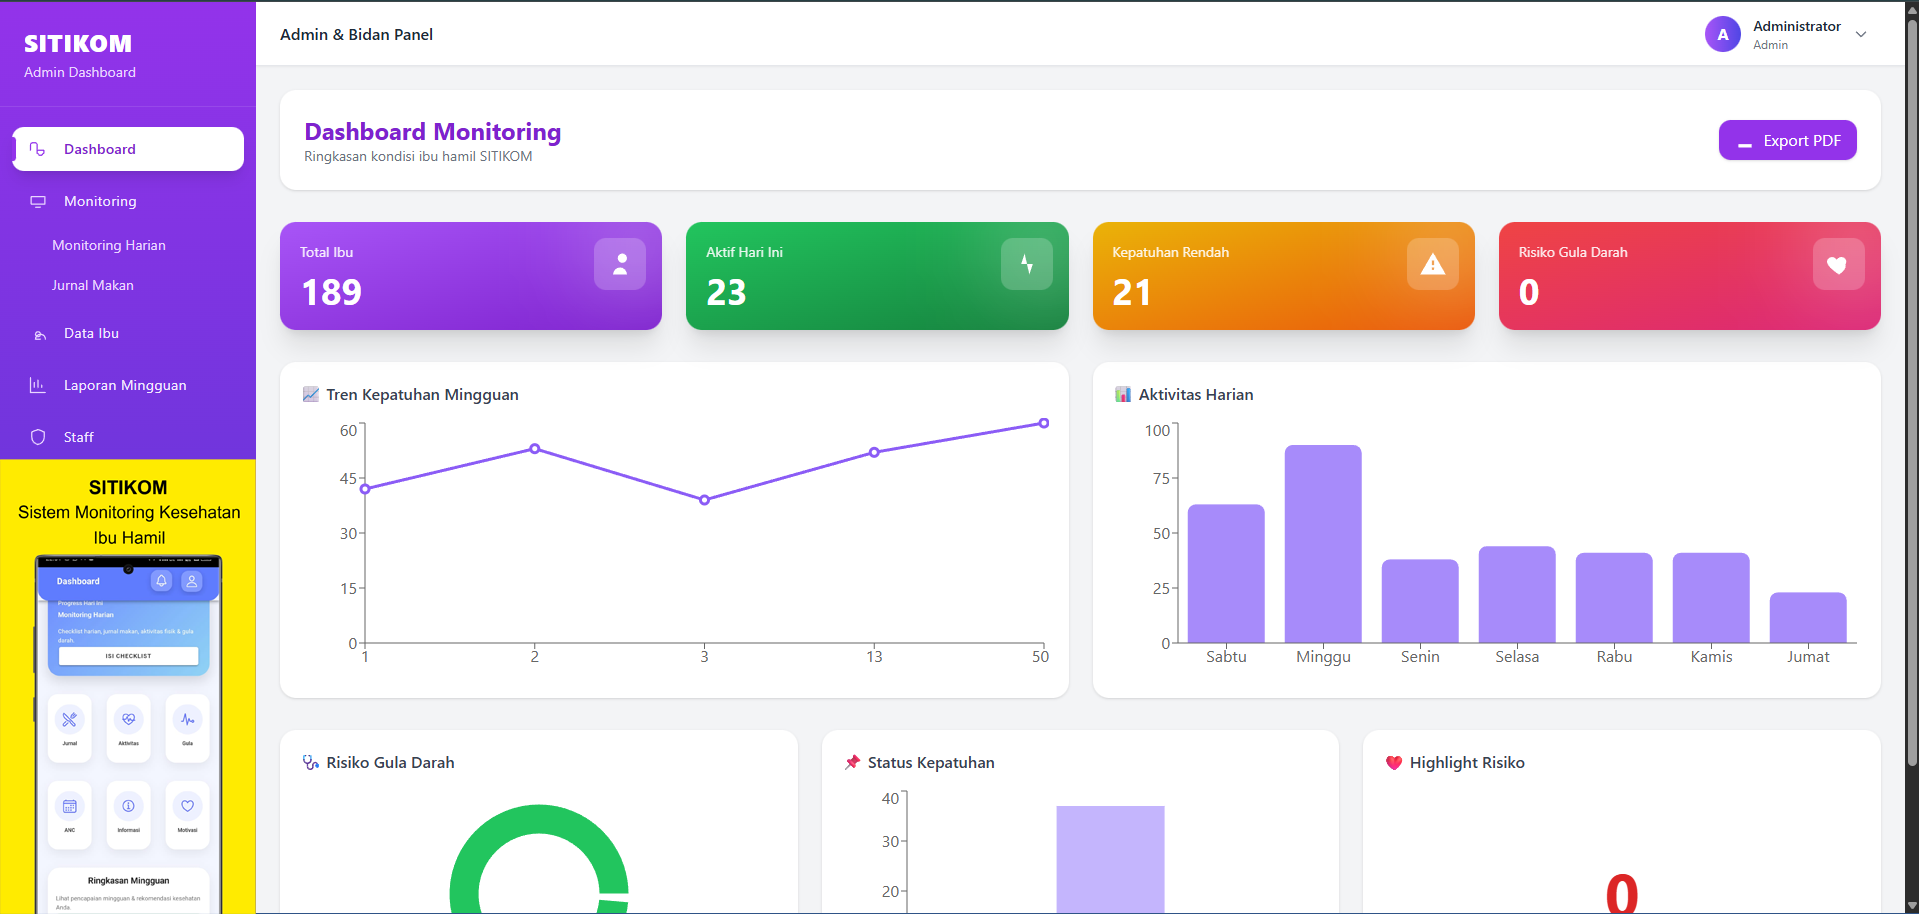Screen dimensions: 1919x914
Task: Click the page vertical scrollbar thumb
Action: (x=1912, y=393)
